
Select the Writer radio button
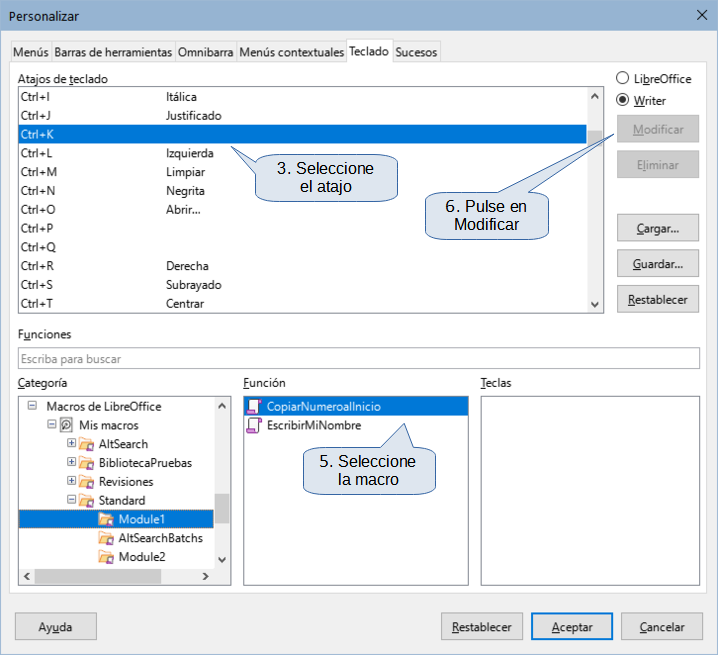pos(622,100)
